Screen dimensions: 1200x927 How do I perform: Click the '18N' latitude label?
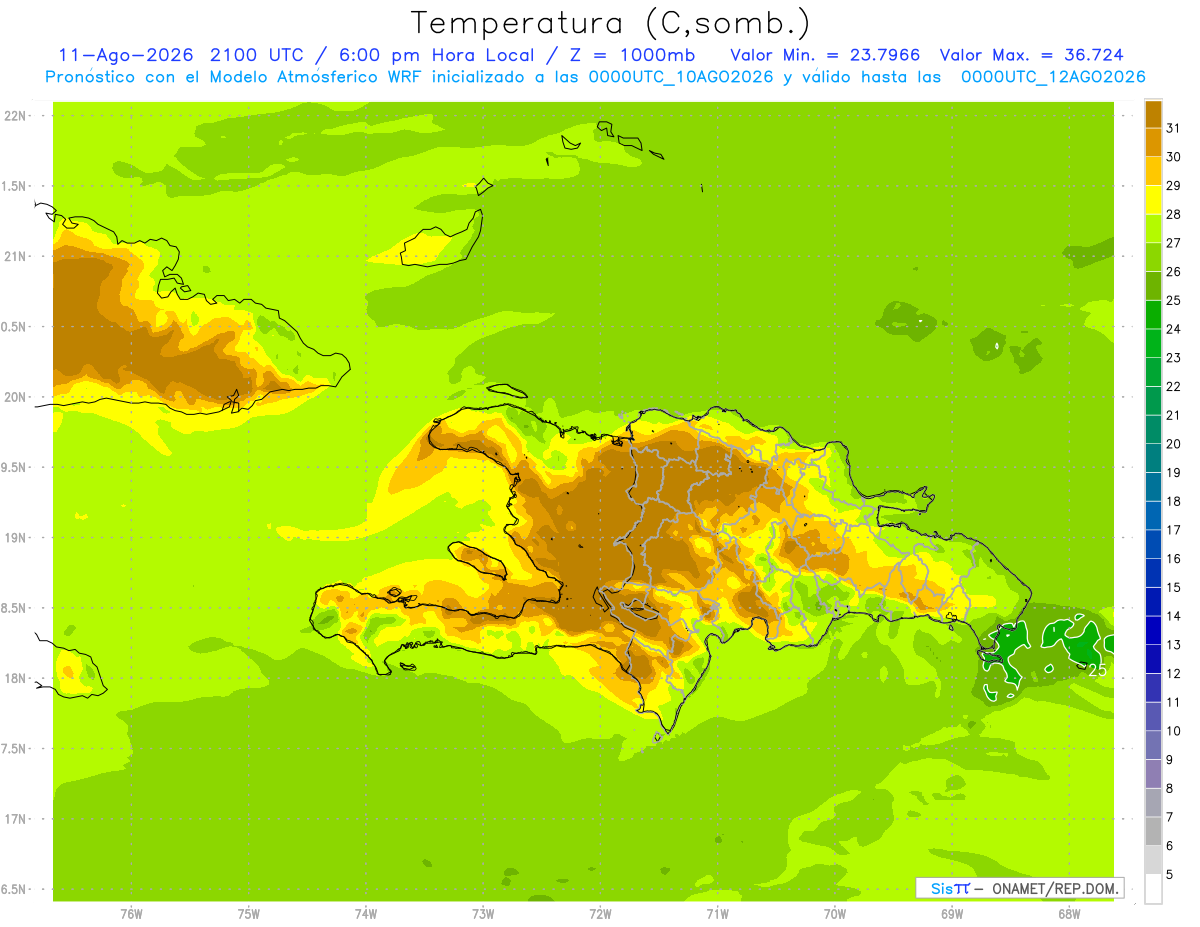click(16, 679)
